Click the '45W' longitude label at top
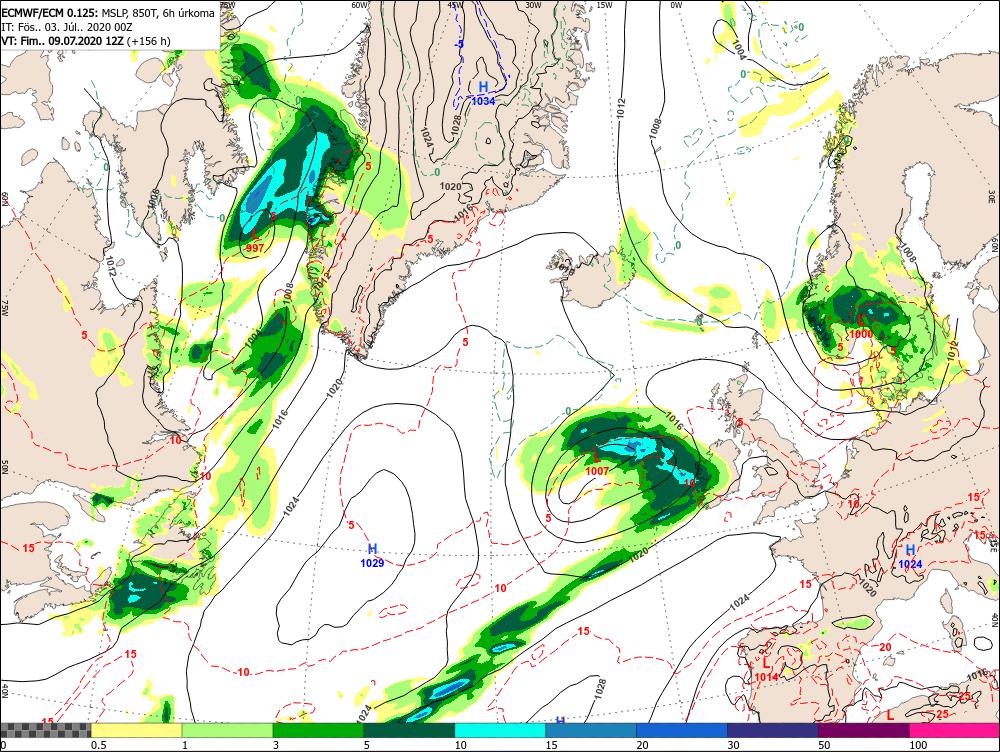 456,5
